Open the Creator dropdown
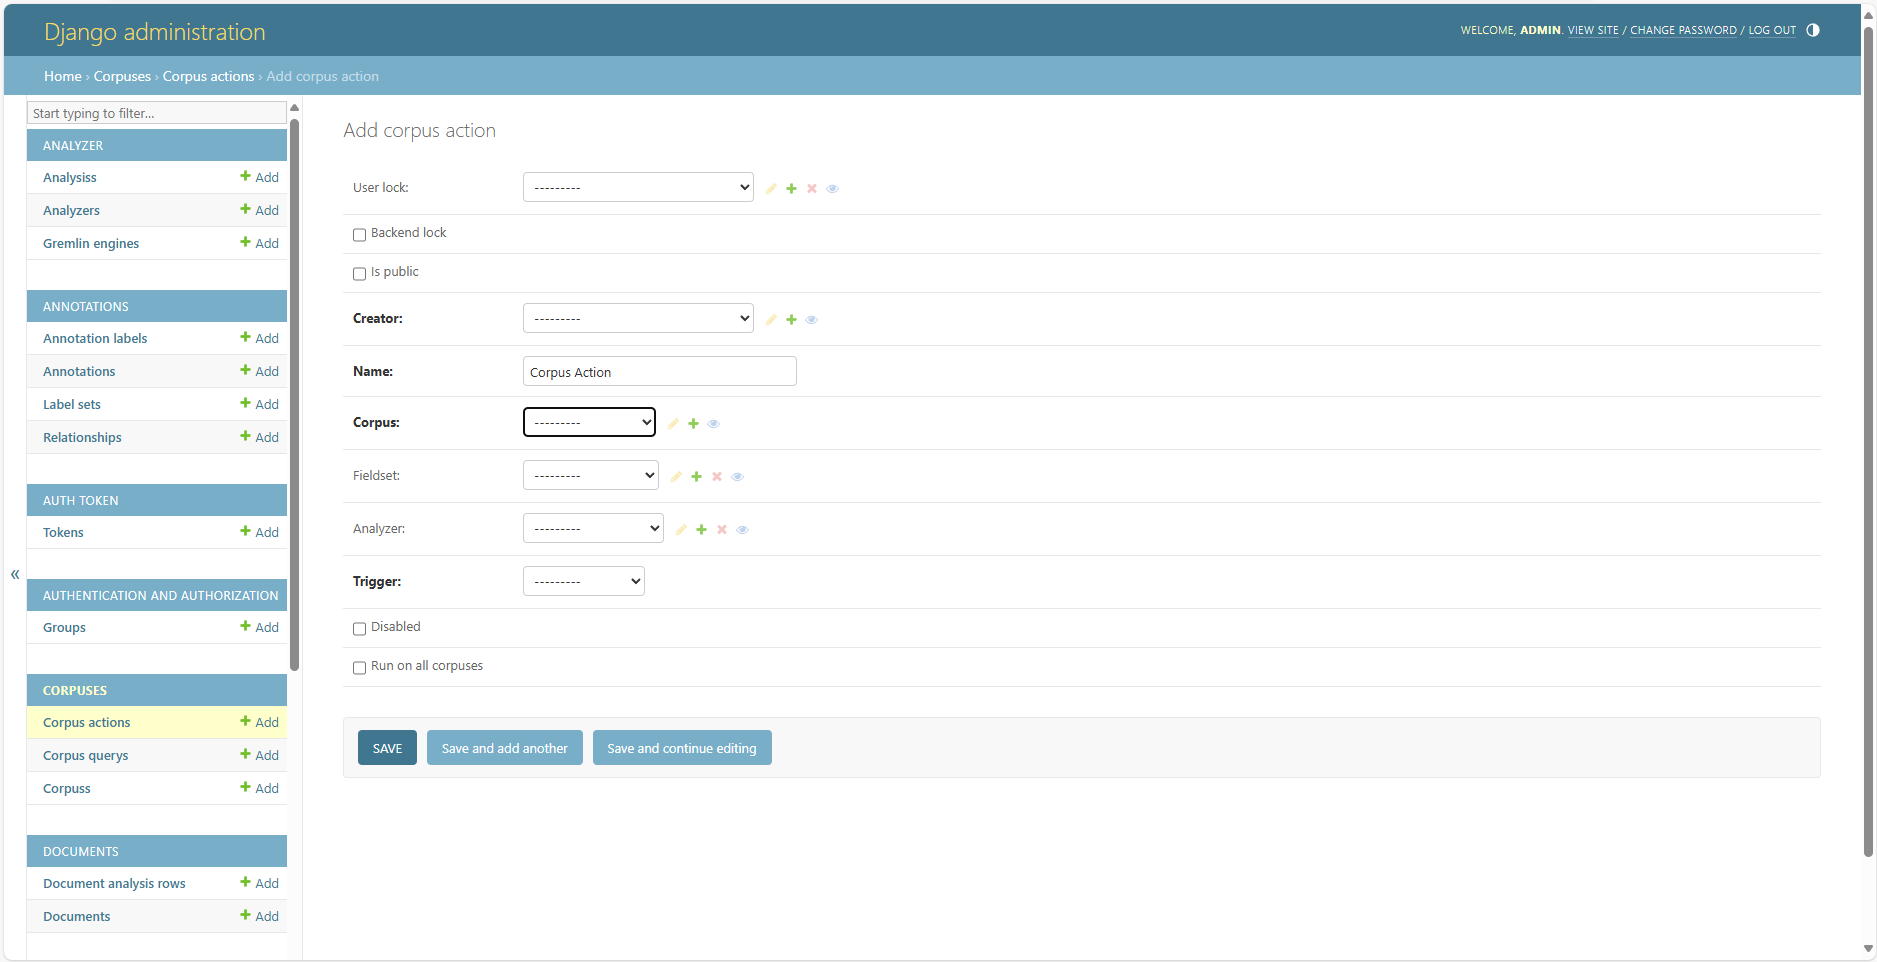Image resolution: width=1877 pixels, height=962 pixels. point(638,318)
